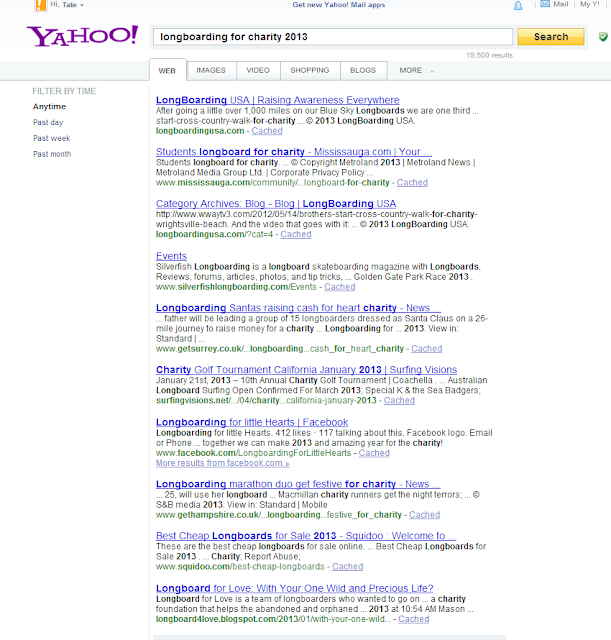Click the Yahoo! logo
Image resolution: width=611 pixels, height=640 pixels.
click(x=82, y=36)
